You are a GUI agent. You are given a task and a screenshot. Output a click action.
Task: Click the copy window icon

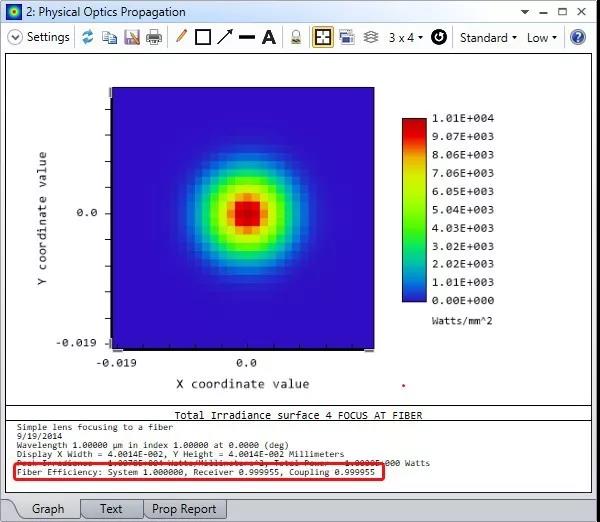coord(110,37)
